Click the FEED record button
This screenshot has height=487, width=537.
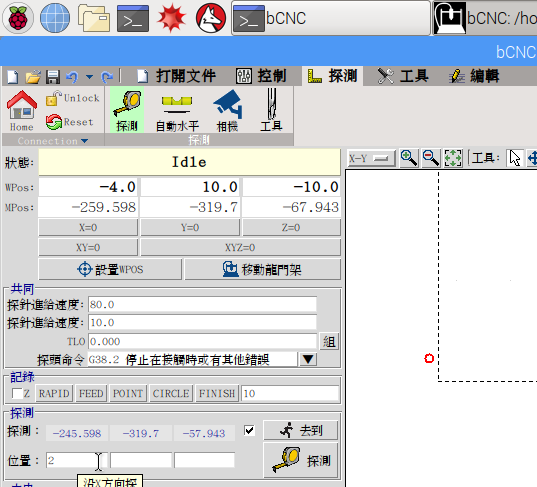pos(91,394)
